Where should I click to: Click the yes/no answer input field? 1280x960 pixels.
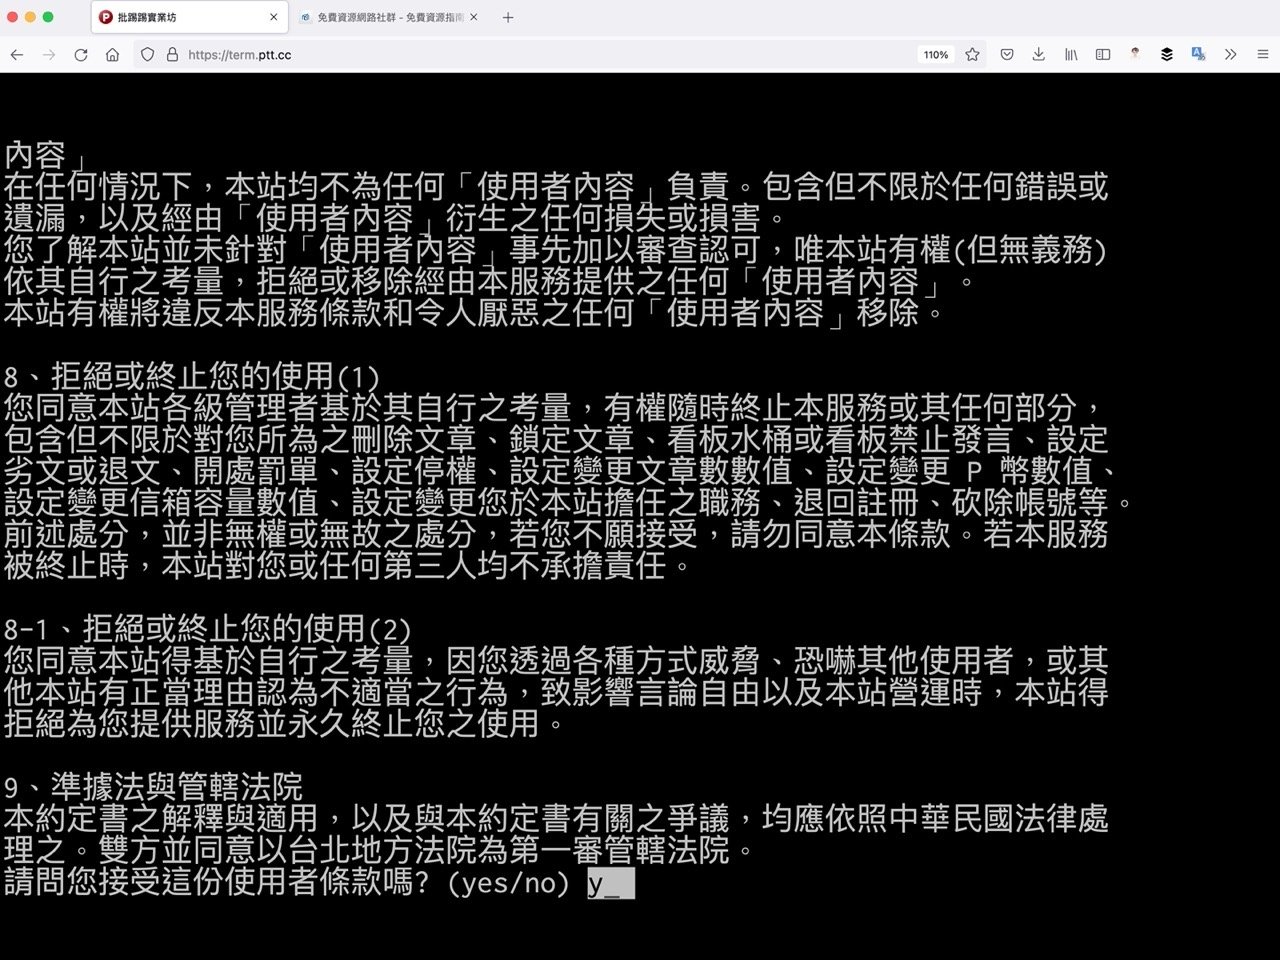point(611,883)
